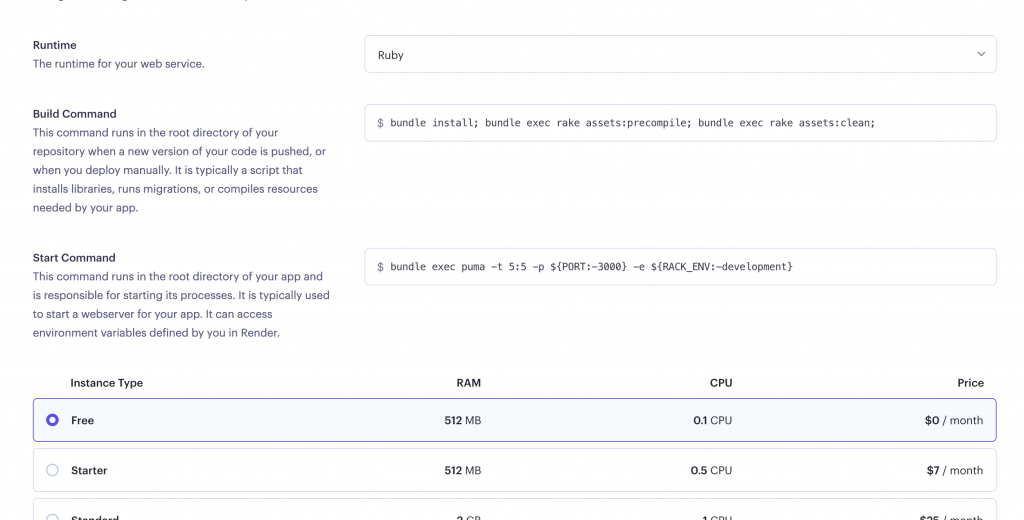Choose the Standard instance radio button
This screenshot has width=1024, height=520.
[x=53, y=516]
